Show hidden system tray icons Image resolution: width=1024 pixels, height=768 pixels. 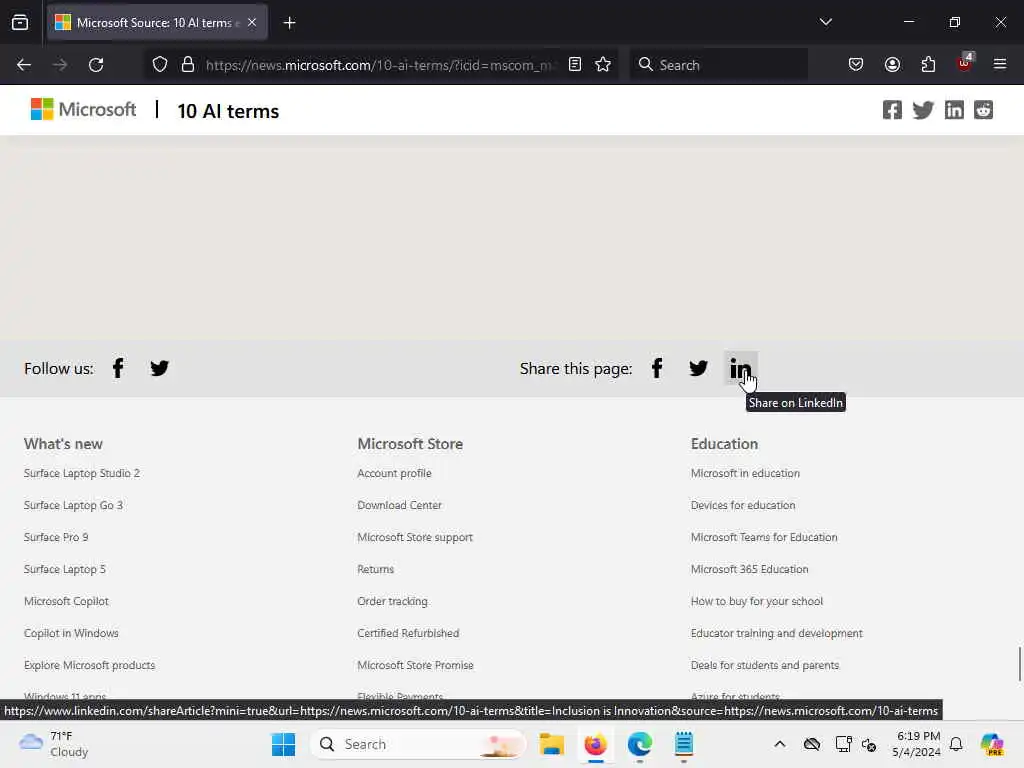point(780,744)
